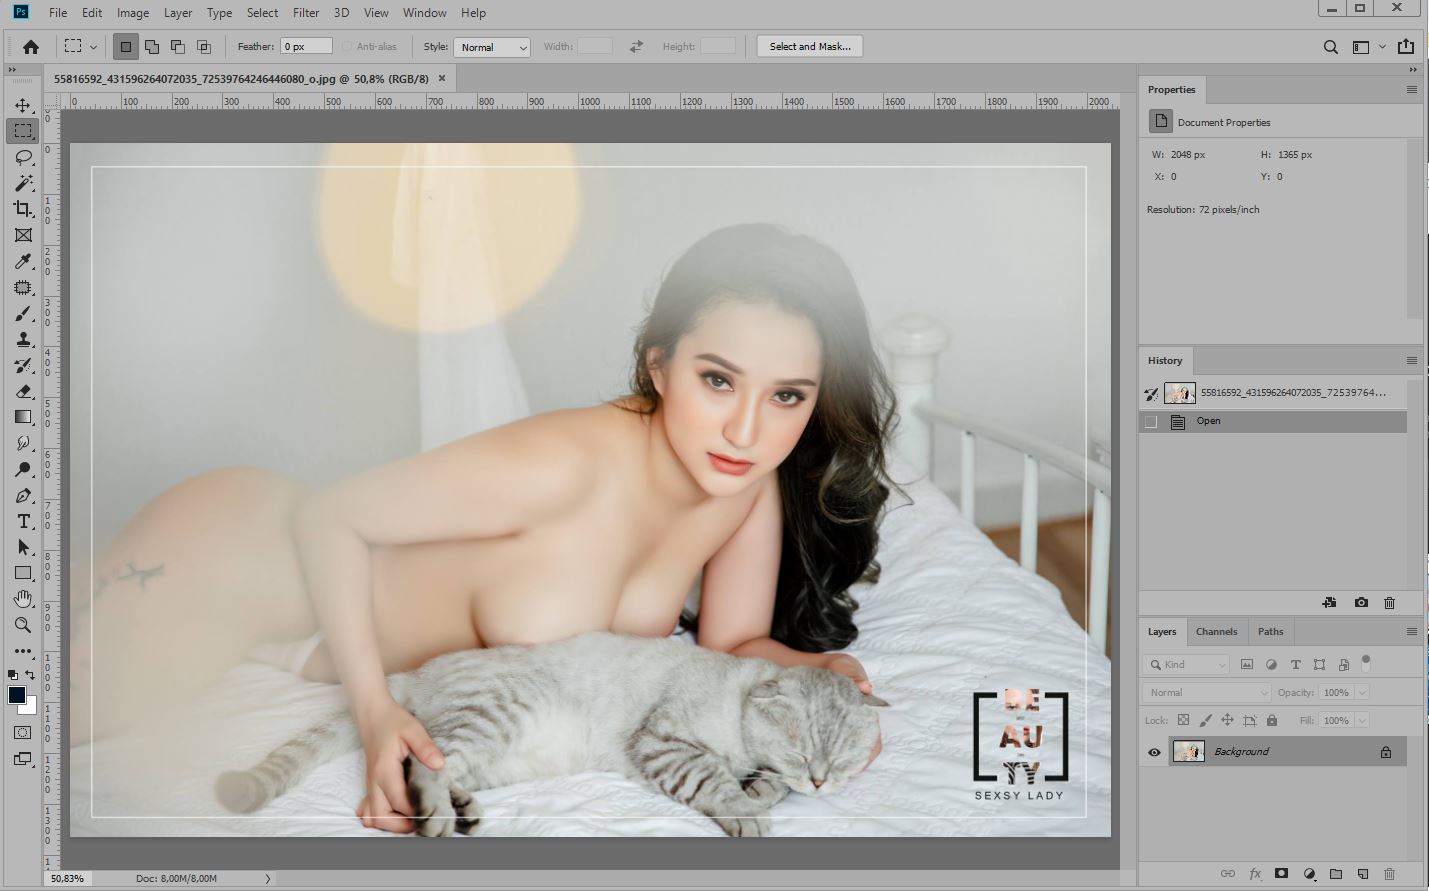The width and height of the screenshot is (1429, 891).
Task: Switch to the Channels tab
Action: coord(1216,632)
